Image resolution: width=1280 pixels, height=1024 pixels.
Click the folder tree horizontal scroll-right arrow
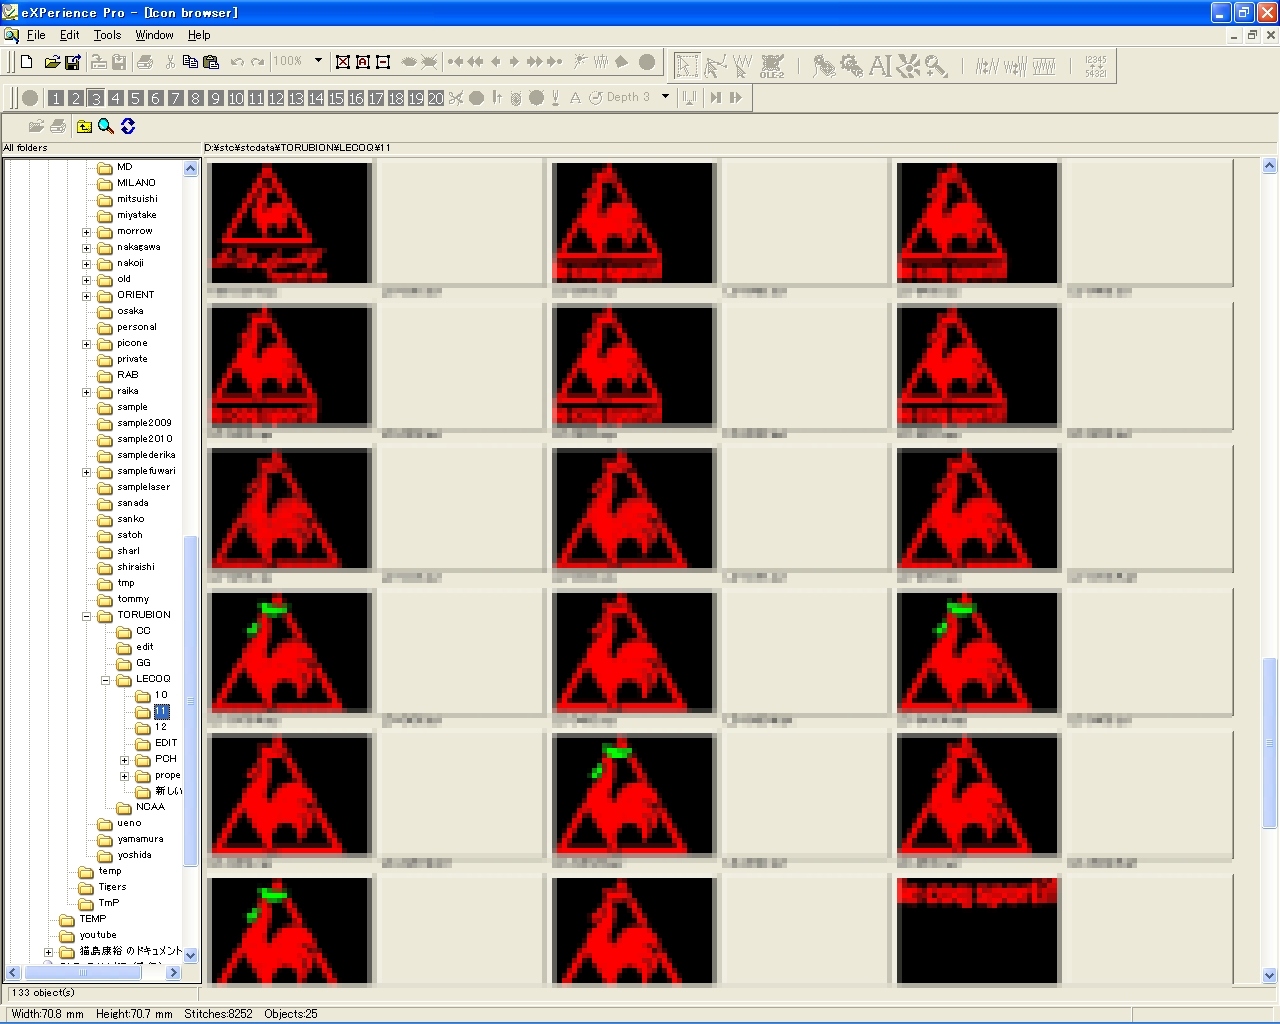click(173, 972)
